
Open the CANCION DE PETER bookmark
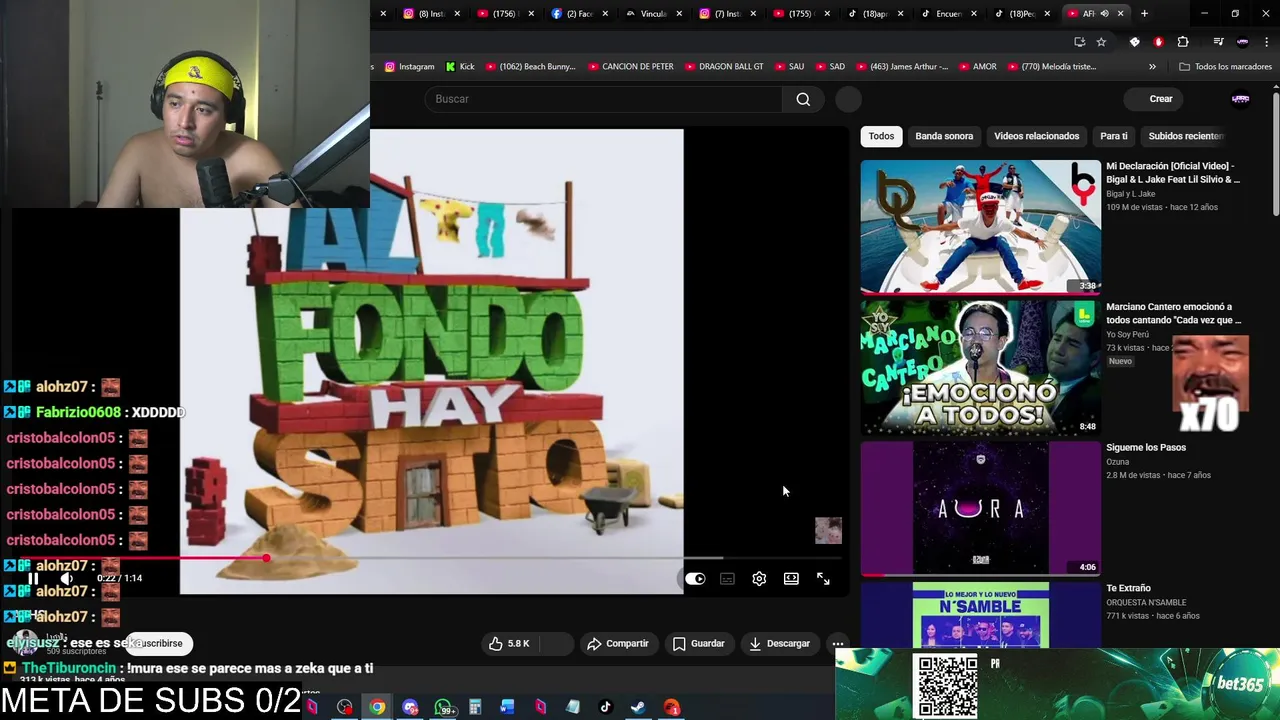click(x=630, y=66)
